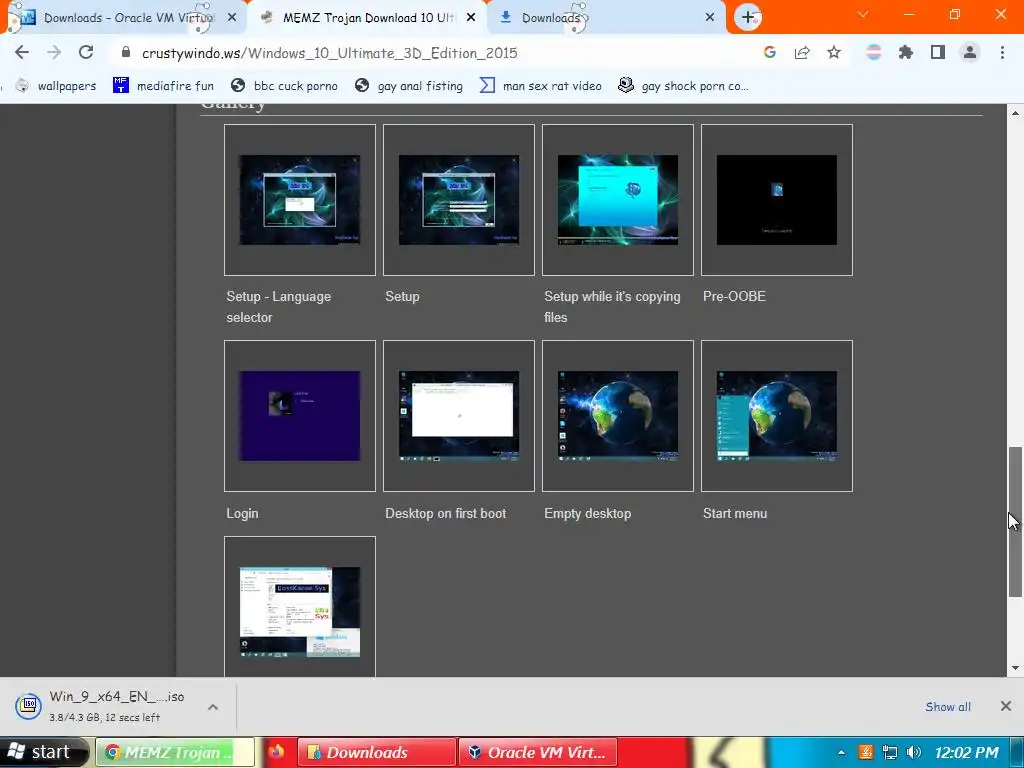View site security lock info
The height and width of the screenshot is (768, 1024).
coord(126,52)
